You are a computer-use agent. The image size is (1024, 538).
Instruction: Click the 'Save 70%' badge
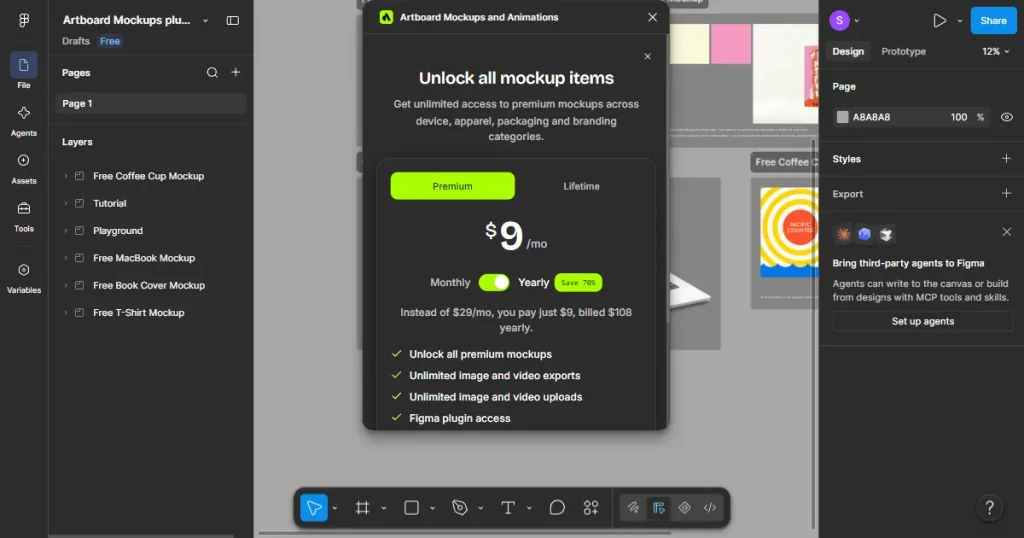point(578,283)
